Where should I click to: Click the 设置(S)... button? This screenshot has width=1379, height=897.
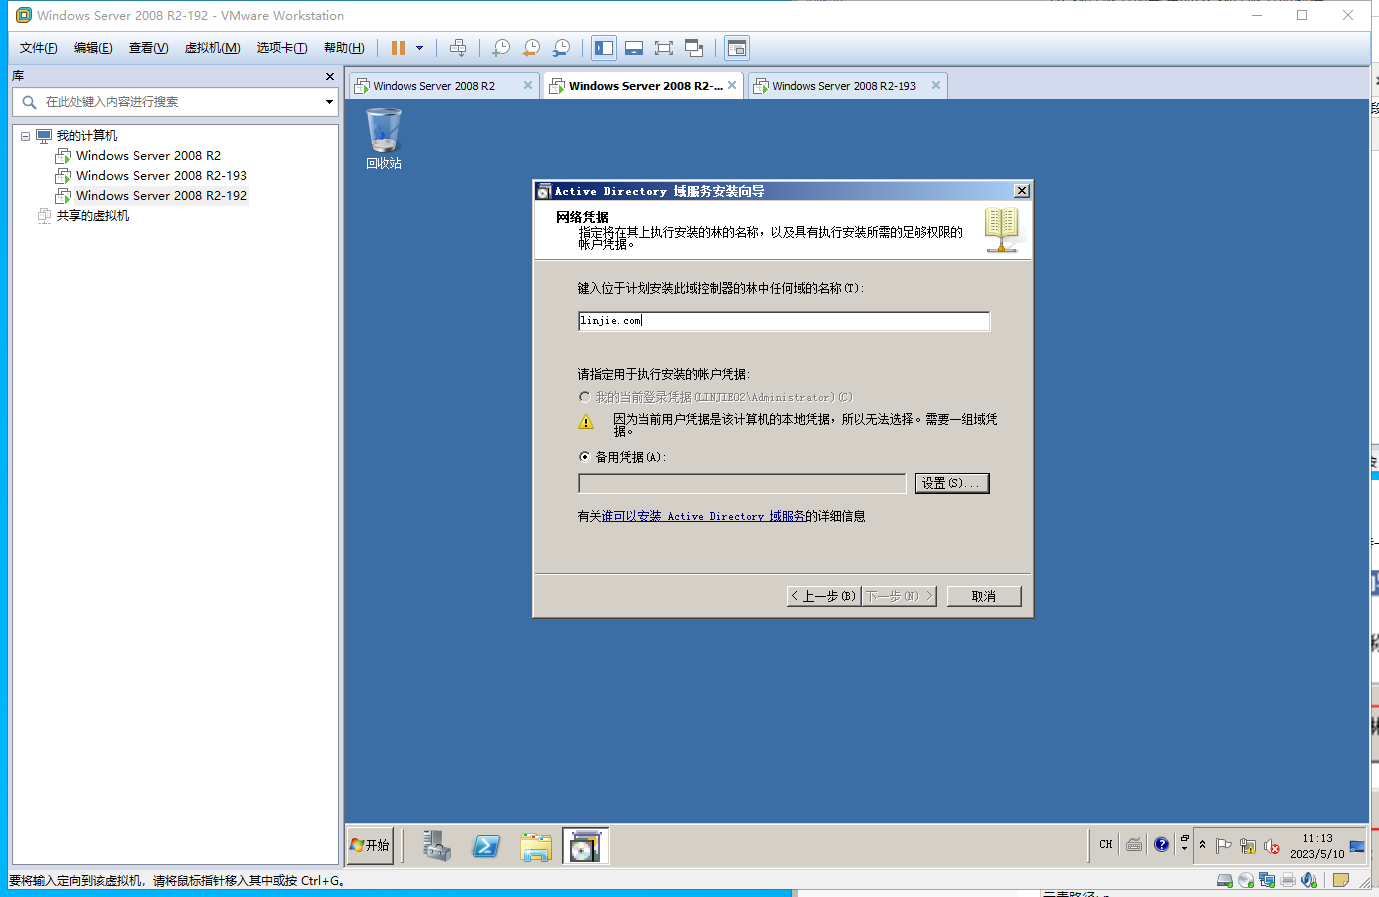click(x=952, y=483)
